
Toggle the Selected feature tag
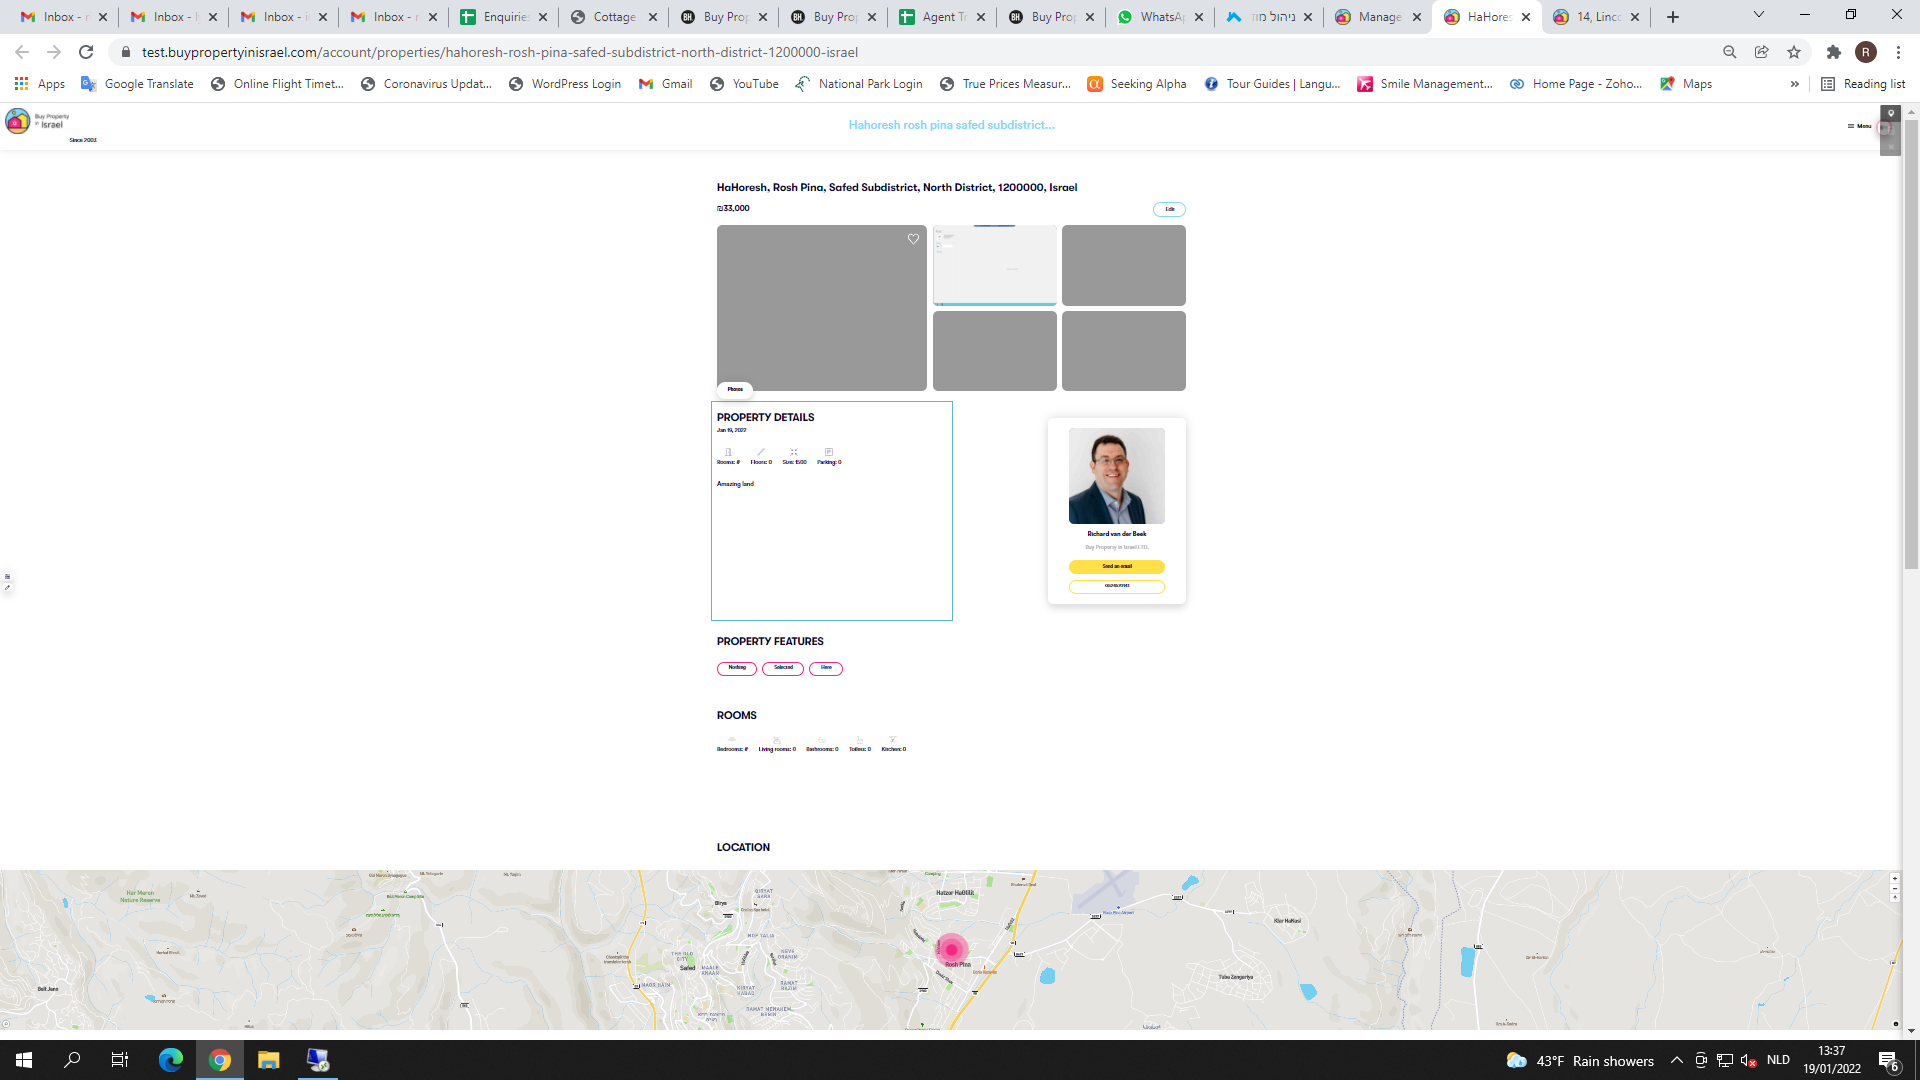point(783,668)
